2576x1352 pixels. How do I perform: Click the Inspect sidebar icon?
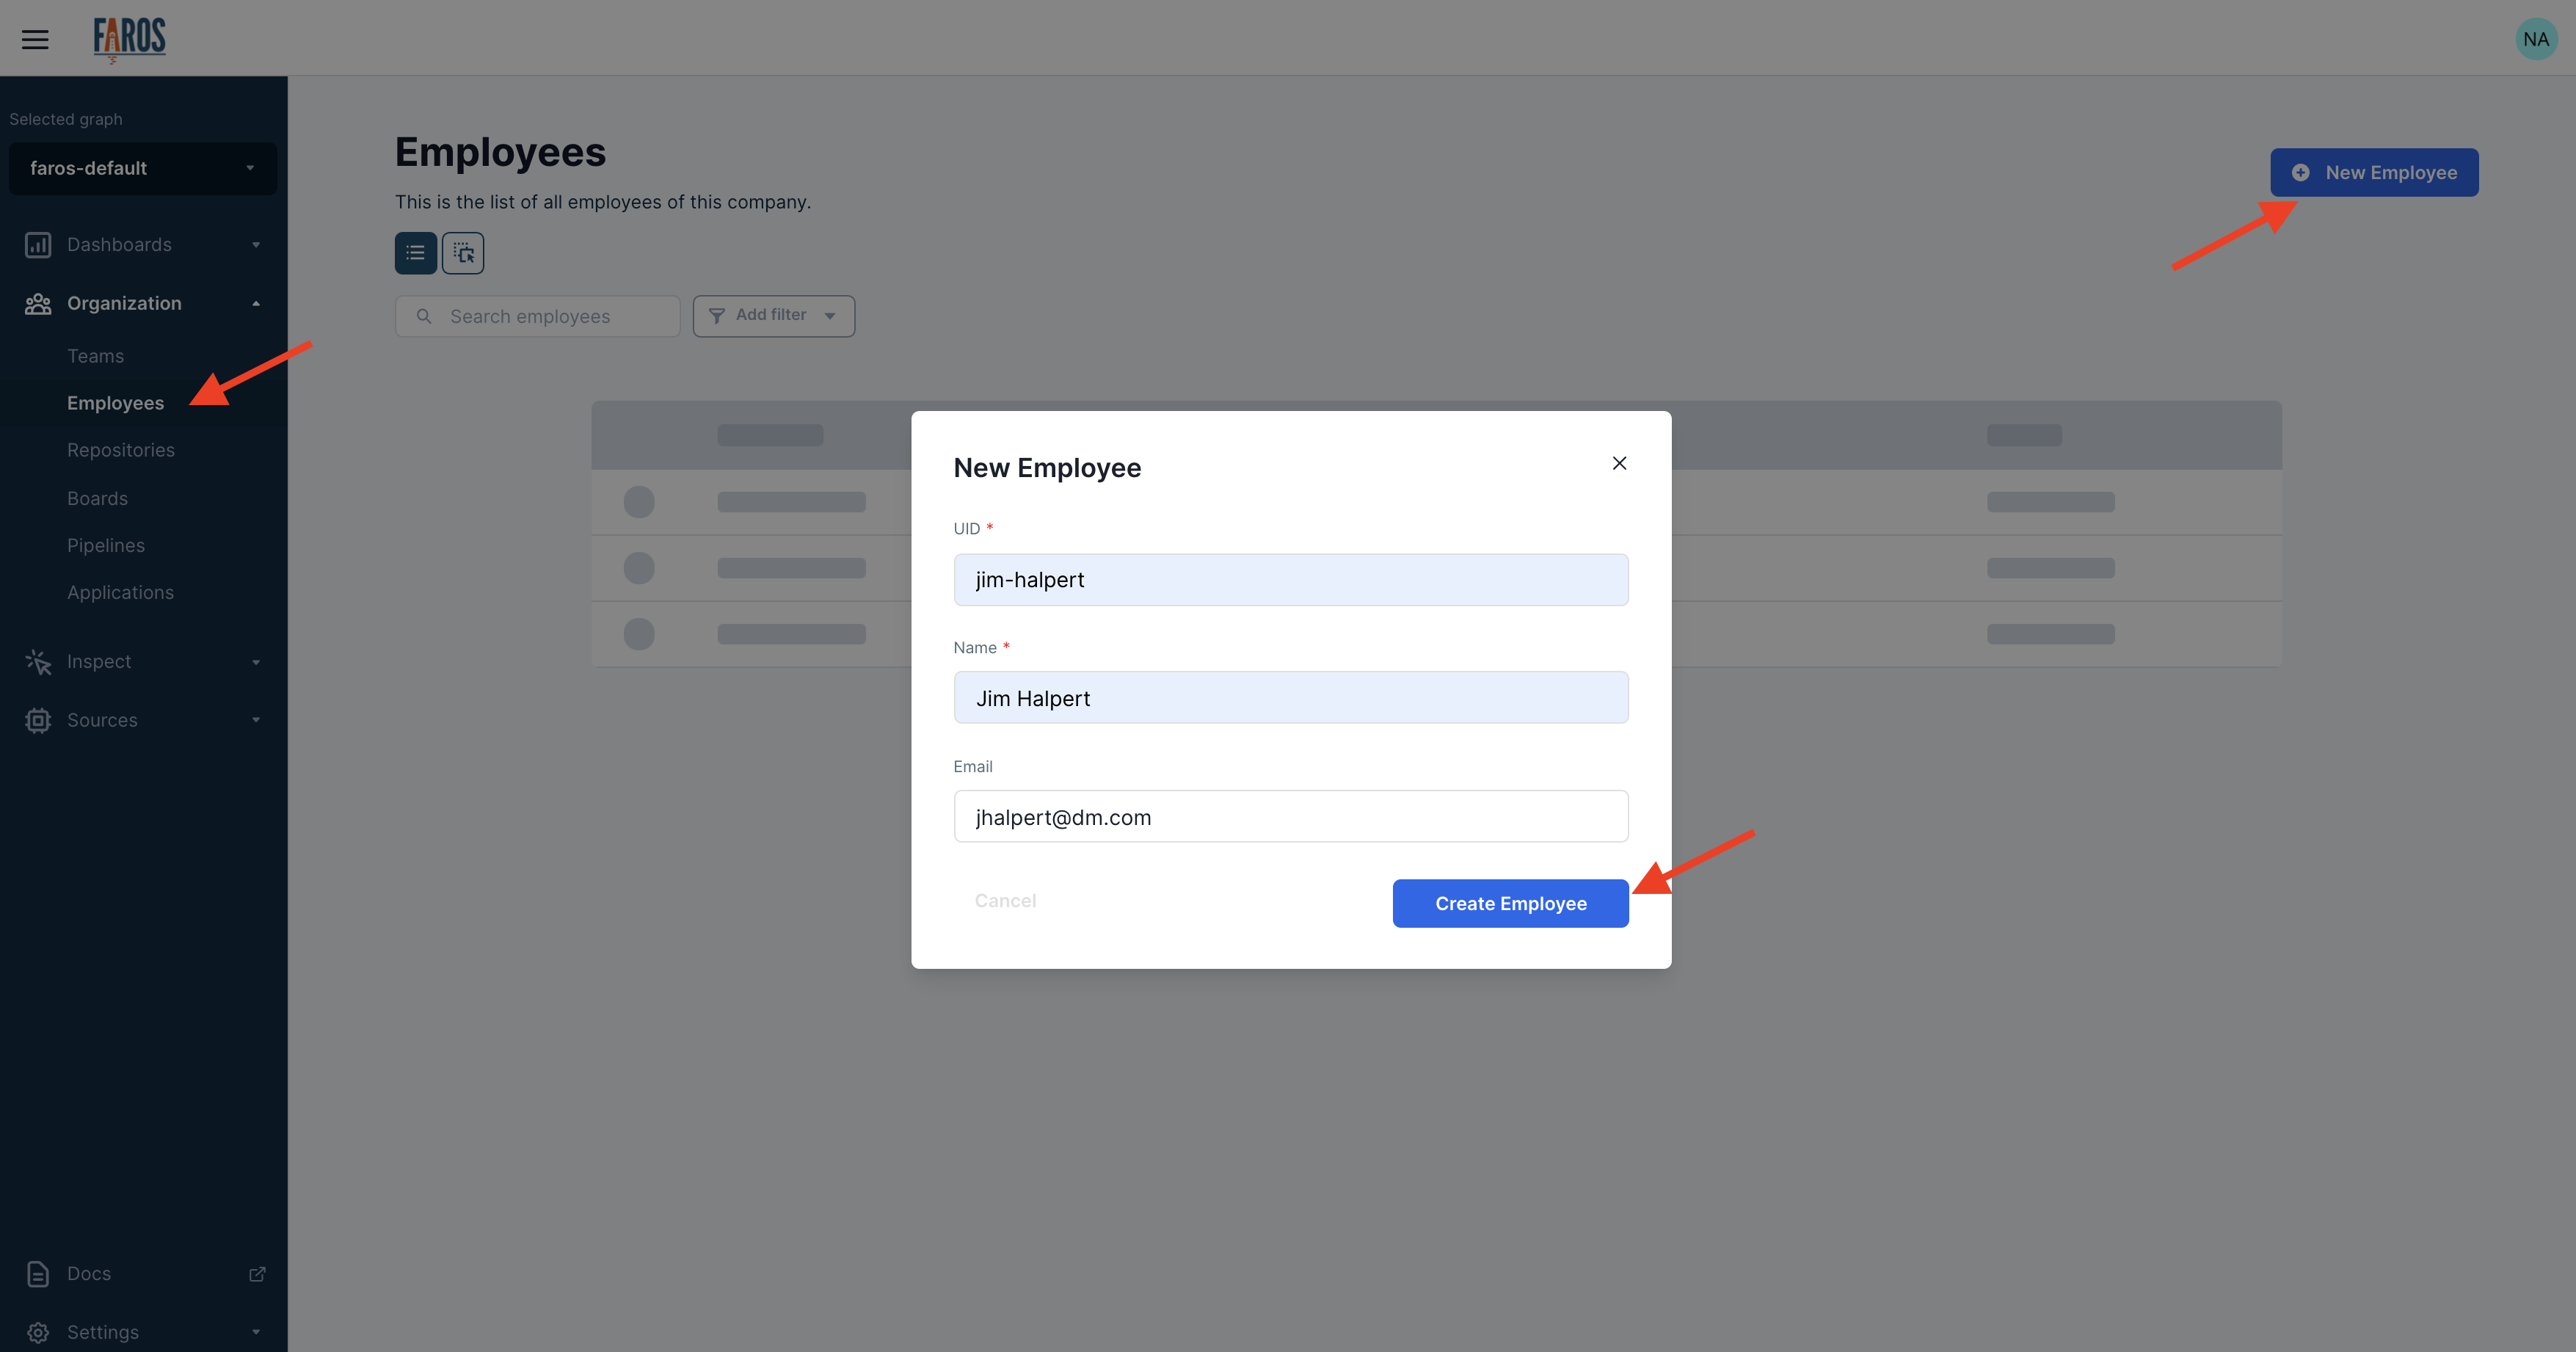tap(38, 662)
